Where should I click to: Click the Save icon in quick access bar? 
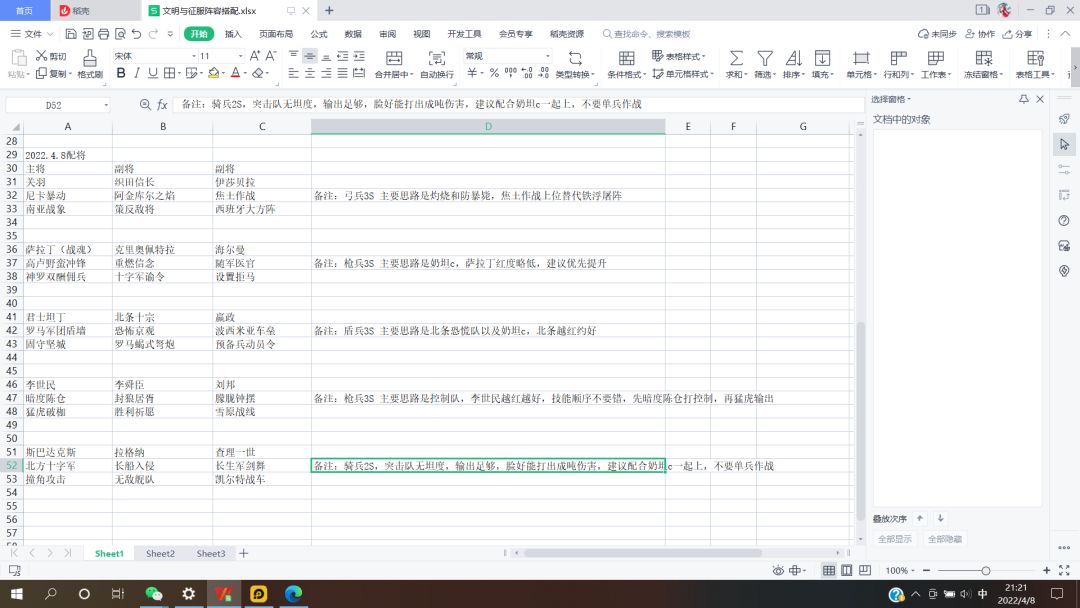coord(71,34)
